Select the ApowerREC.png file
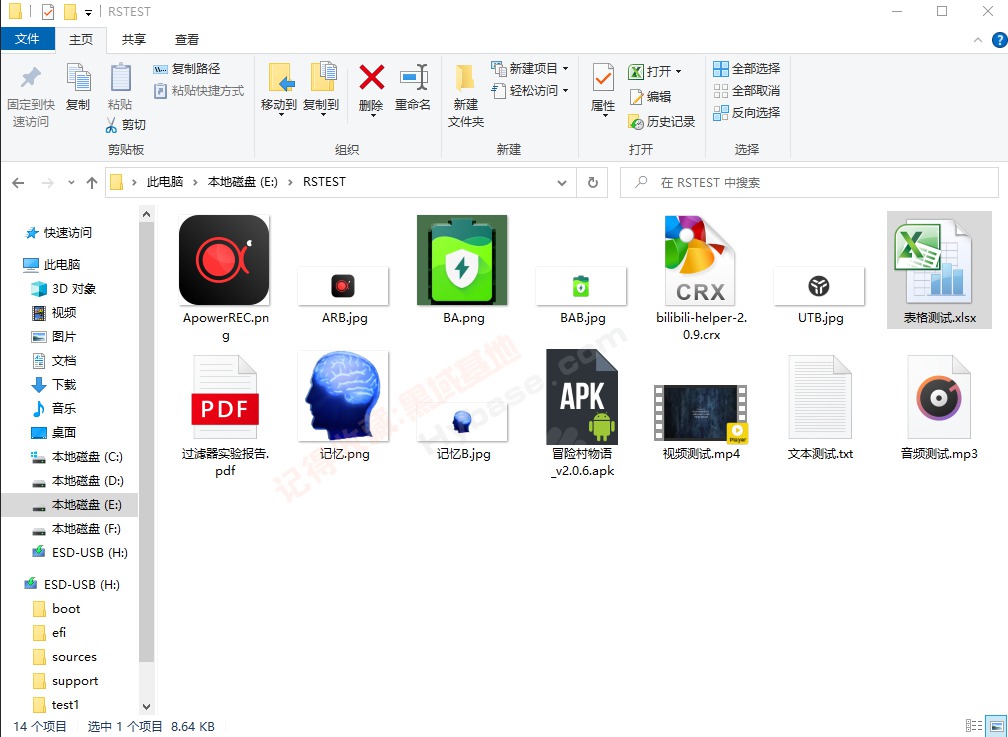 tap(224, 278)
